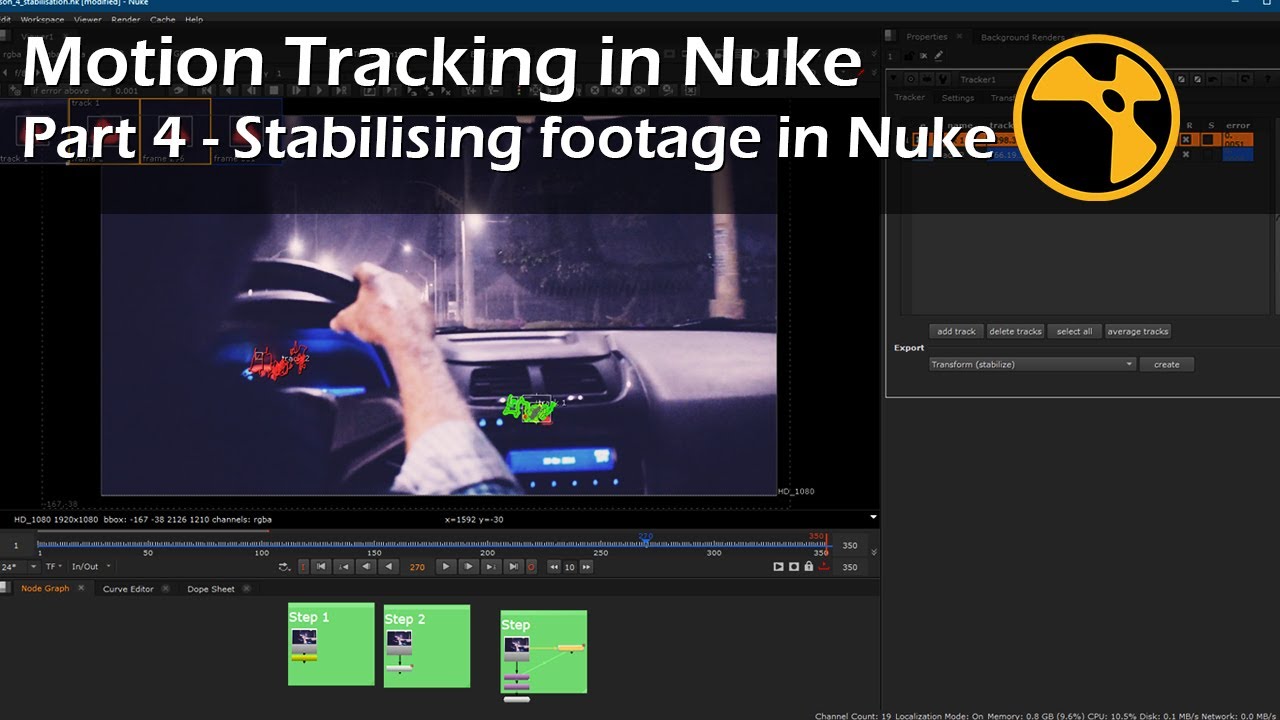The image size is (1280, 720).
Task: Click the delete tracks button
Action: (1015, 331)
